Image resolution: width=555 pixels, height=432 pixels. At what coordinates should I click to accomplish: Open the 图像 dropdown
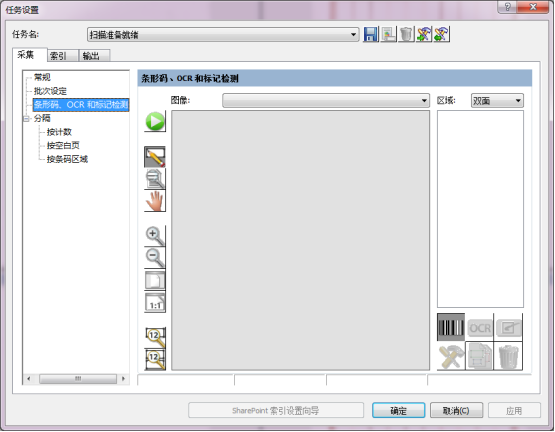326,101
